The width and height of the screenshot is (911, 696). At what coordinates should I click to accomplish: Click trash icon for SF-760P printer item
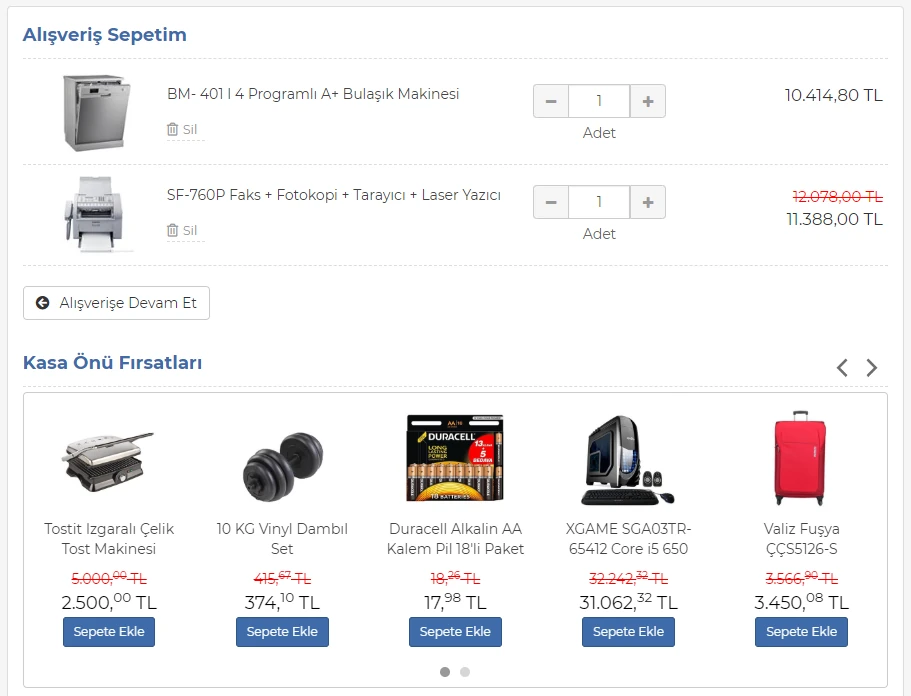point(173,231)
